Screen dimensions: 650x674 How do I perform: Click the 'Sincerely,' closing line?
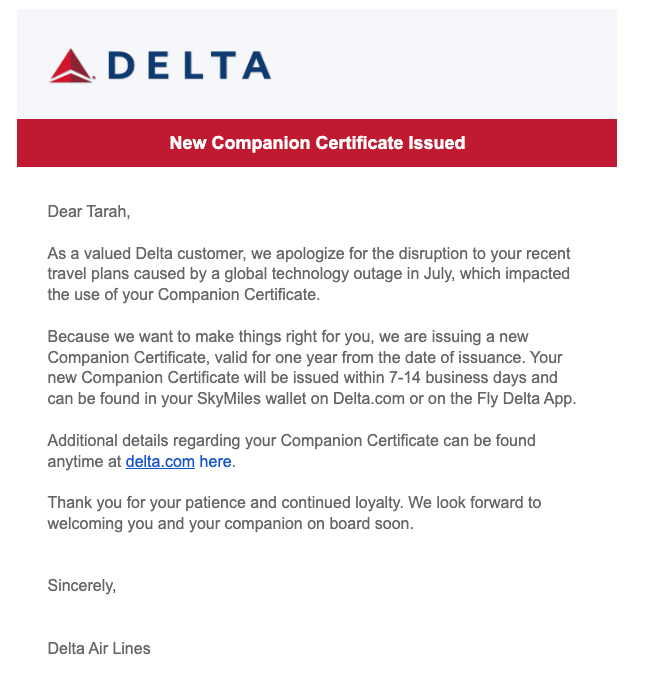point(82,586)
